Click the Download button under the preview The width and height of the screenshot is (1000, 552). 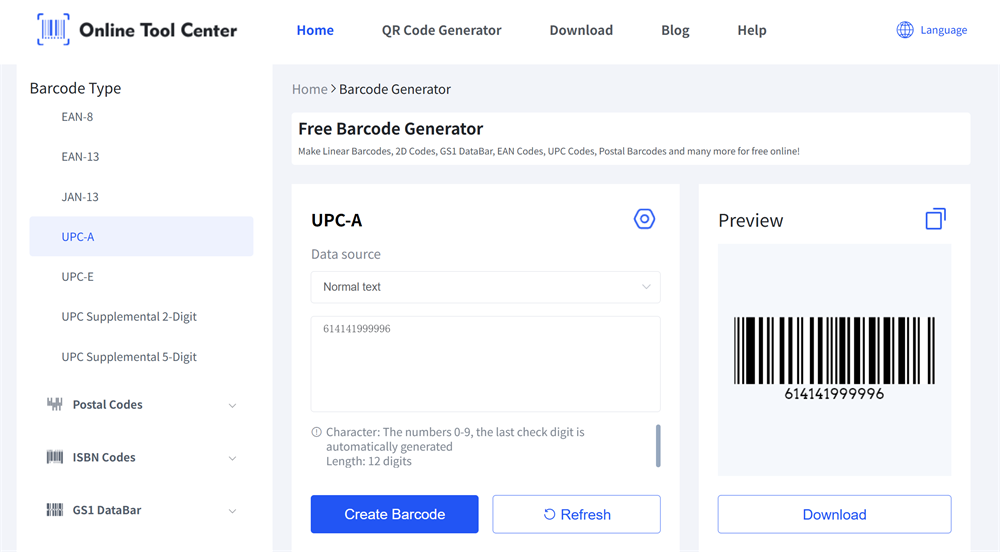coord(834,514)
